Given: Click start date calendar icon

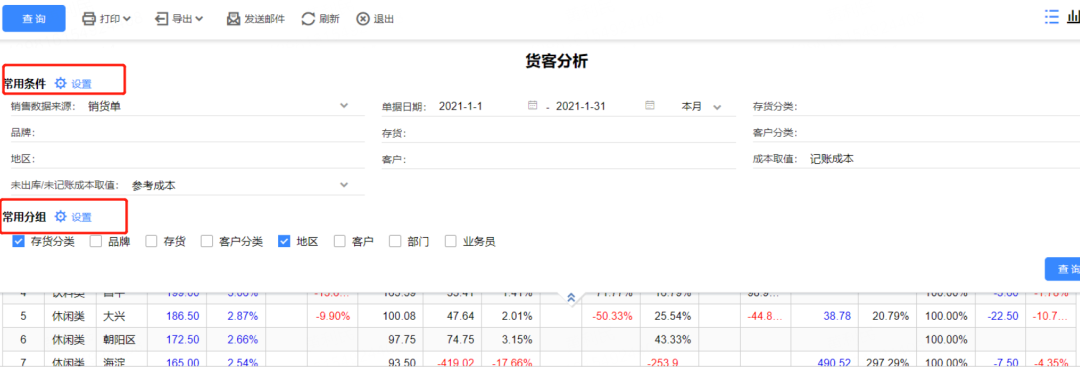Looking at the screenshot, I should click(x=532, y=106).
